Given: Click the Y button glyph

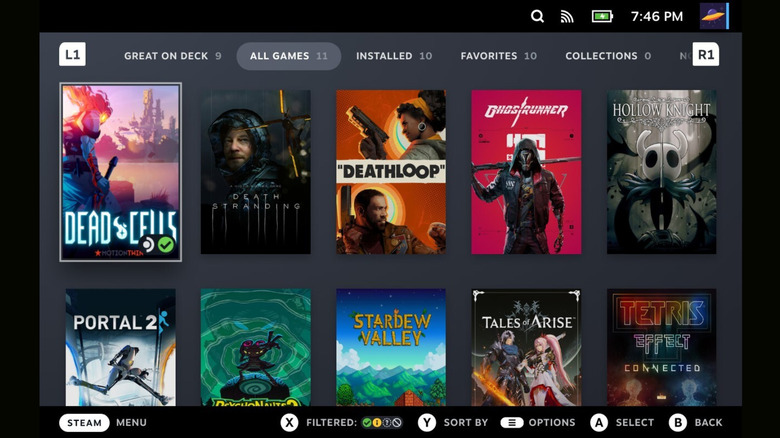Looking at the screenshot, I should pyautogui.click(x=426, y=423).
